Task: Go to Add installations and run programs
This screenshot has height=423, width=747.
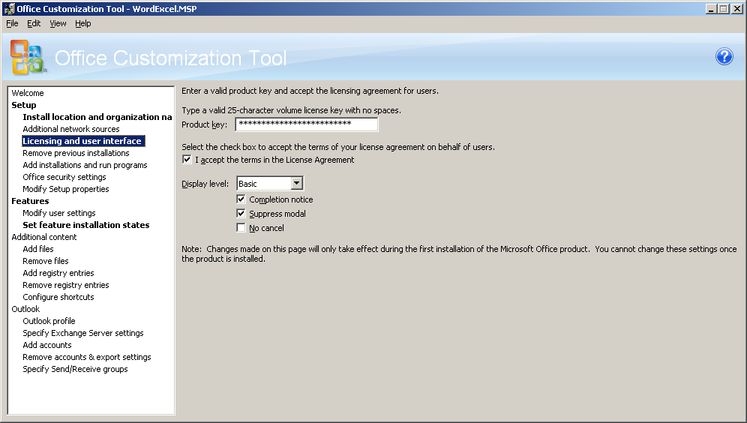Action: click(x=85, y=165)
